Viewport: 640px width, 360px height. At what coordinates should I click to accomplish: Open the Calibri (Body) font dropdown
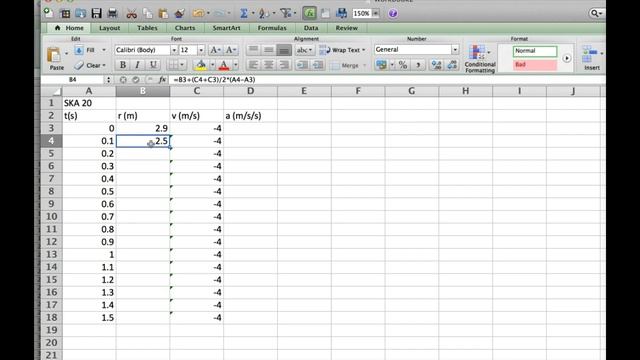pos(174,50)
